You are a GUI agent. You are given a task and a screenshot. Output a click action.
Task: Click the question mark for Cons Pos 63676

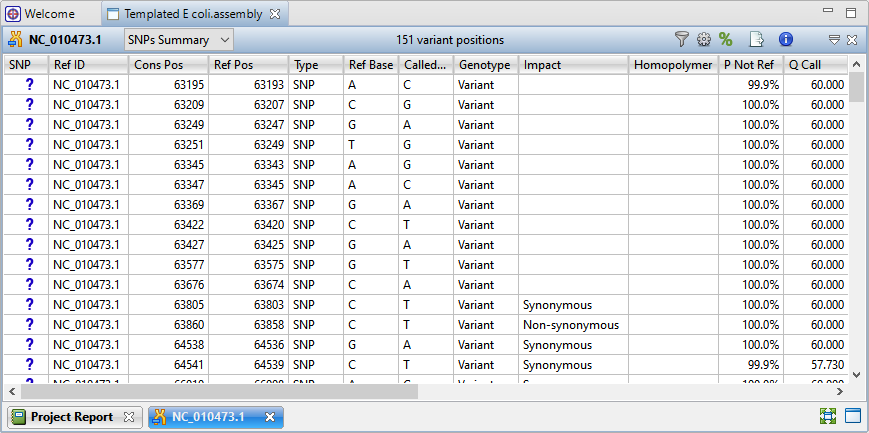[x=29, y=284]
